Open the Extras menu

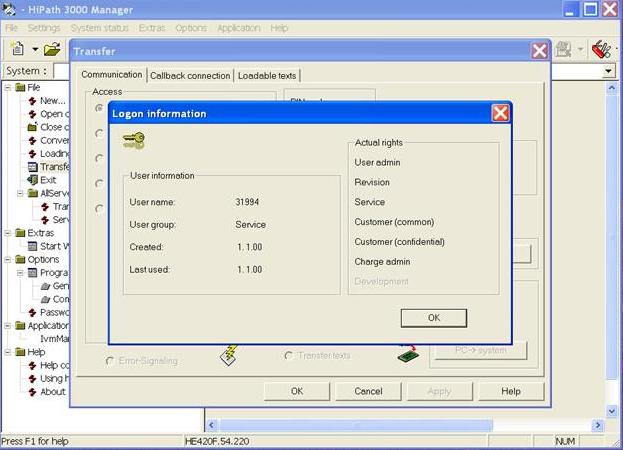(x=152, y=28)
